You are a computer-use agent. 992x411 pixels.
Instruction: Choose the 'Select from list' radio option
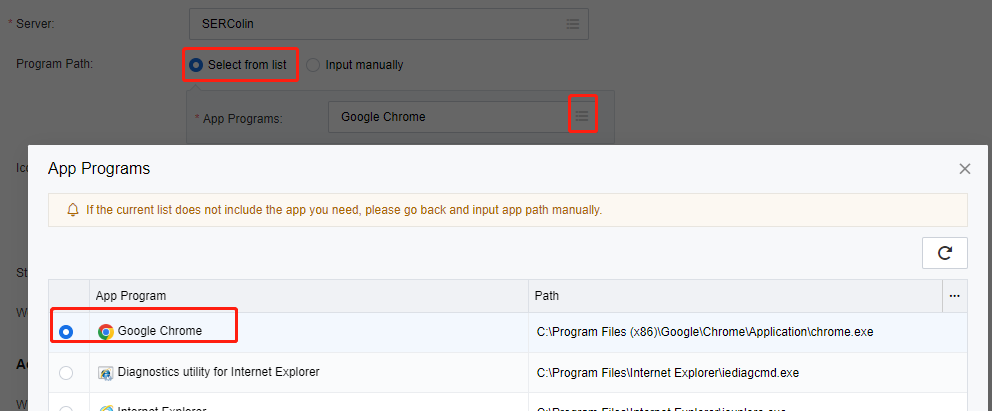[196, 65]
